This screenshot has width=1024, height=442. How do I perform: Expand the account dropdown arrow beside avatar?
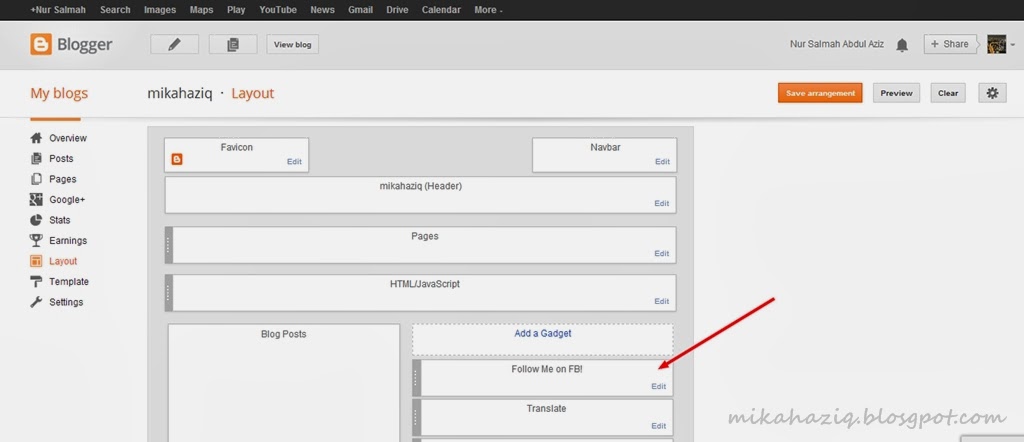[x=1012, y=45]
